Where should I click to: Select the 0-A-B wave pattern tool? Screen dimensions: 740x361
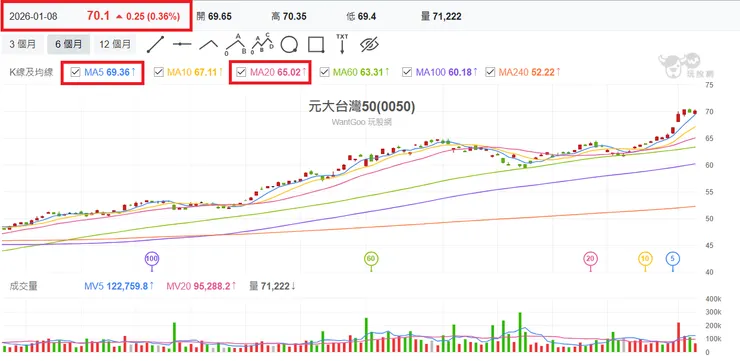click(236, 44)
